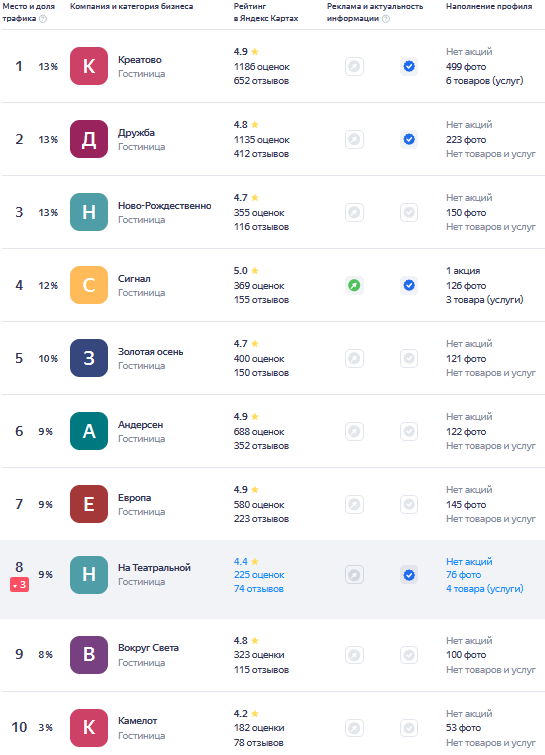The width and height of the screenshot is (545, 755).
Task: Click the company name 'Дружба'
Action: click(x=136, y=133)
